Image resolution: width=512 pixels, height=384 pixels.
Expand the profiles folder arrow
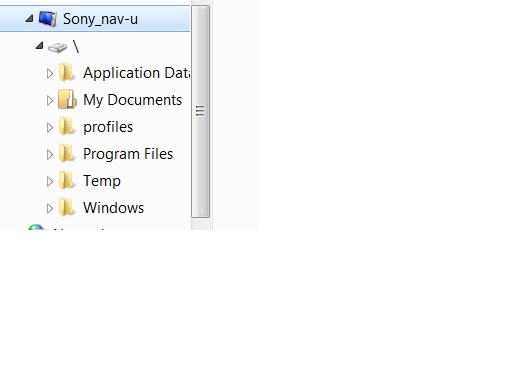[50, 127]
